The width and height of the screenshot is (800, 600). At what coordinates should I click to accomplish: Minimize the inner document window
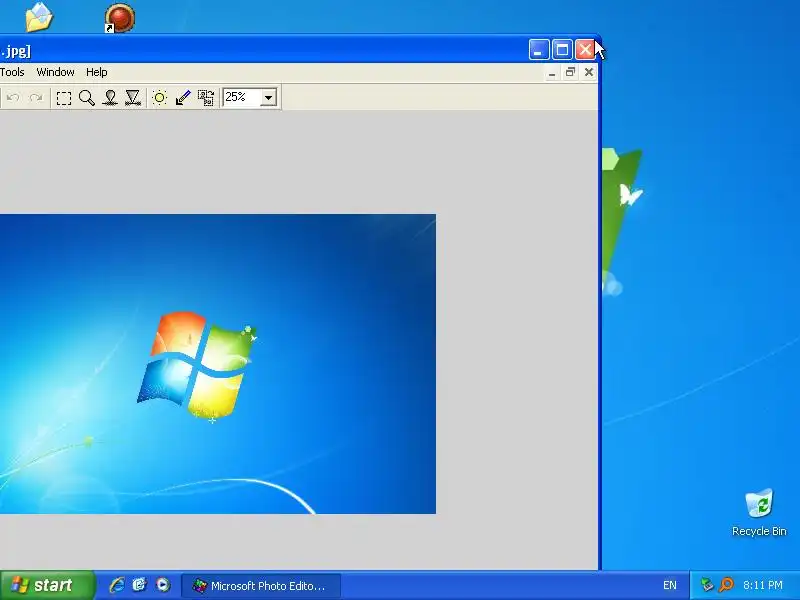[x=552, y=73]
